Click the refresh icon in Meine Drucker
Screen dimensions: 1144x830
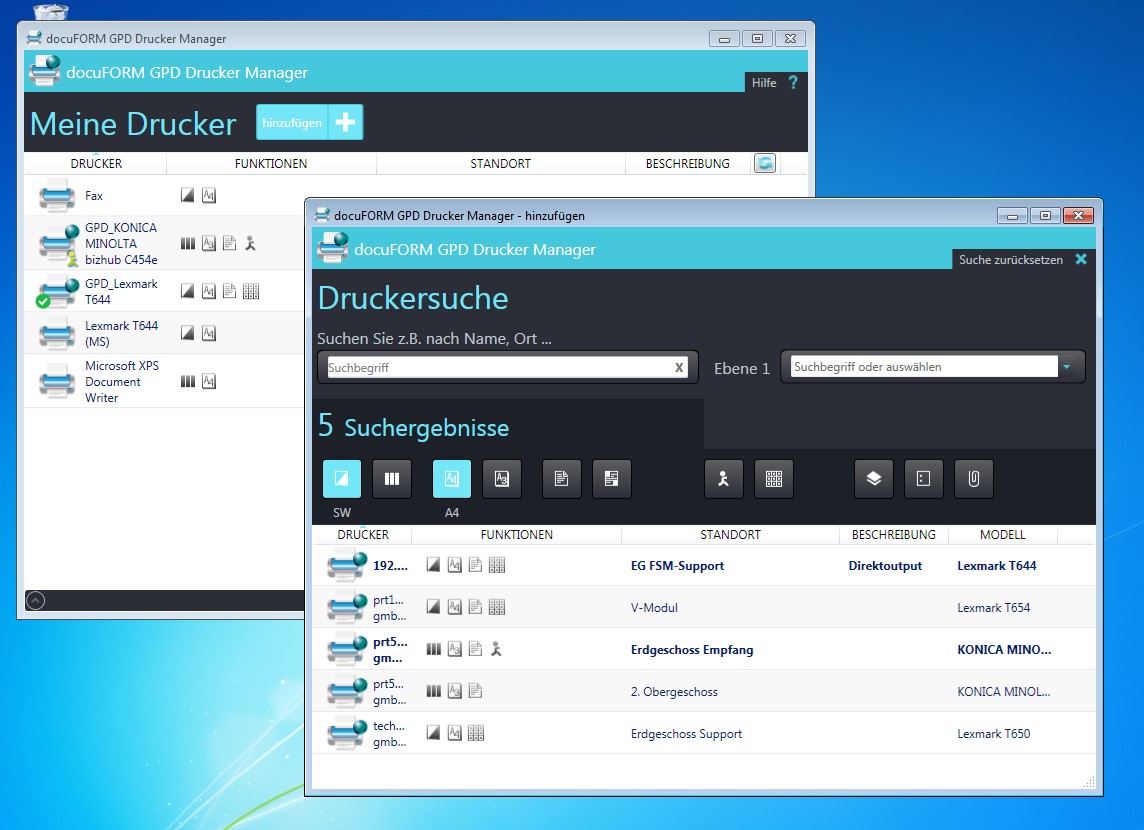coord(765,163)
